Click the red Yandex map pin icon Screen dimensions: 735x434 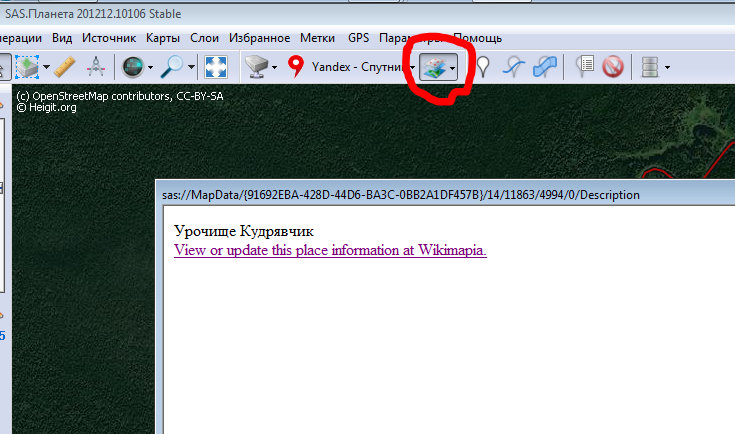[295, 67]
